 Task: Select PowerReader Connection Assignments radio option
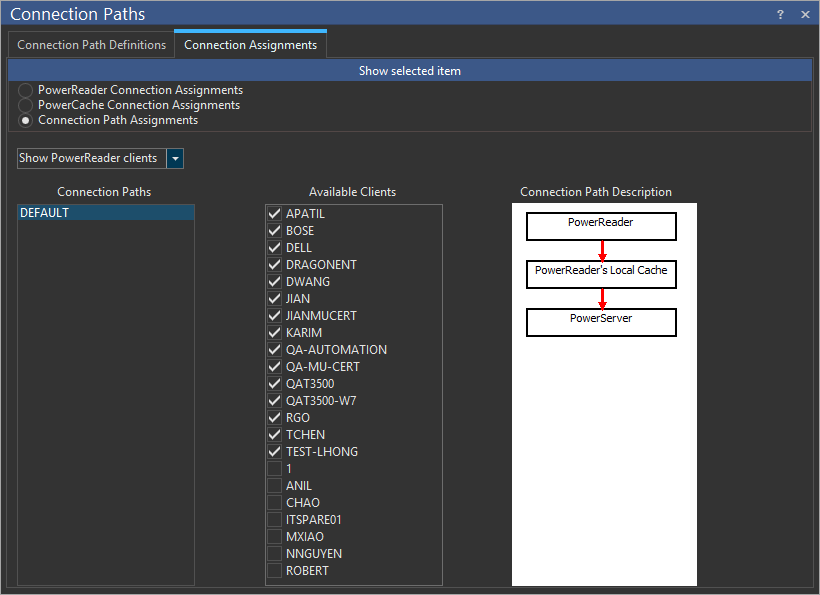[26, 91]
